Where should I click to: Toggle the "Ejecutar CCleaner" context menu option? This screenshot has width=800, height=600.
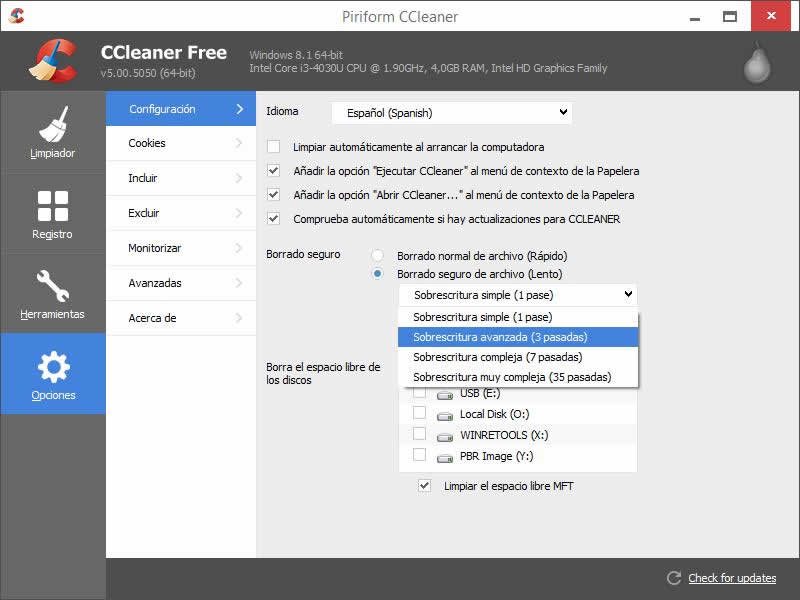pyautogui.click(x=274, y=170)
